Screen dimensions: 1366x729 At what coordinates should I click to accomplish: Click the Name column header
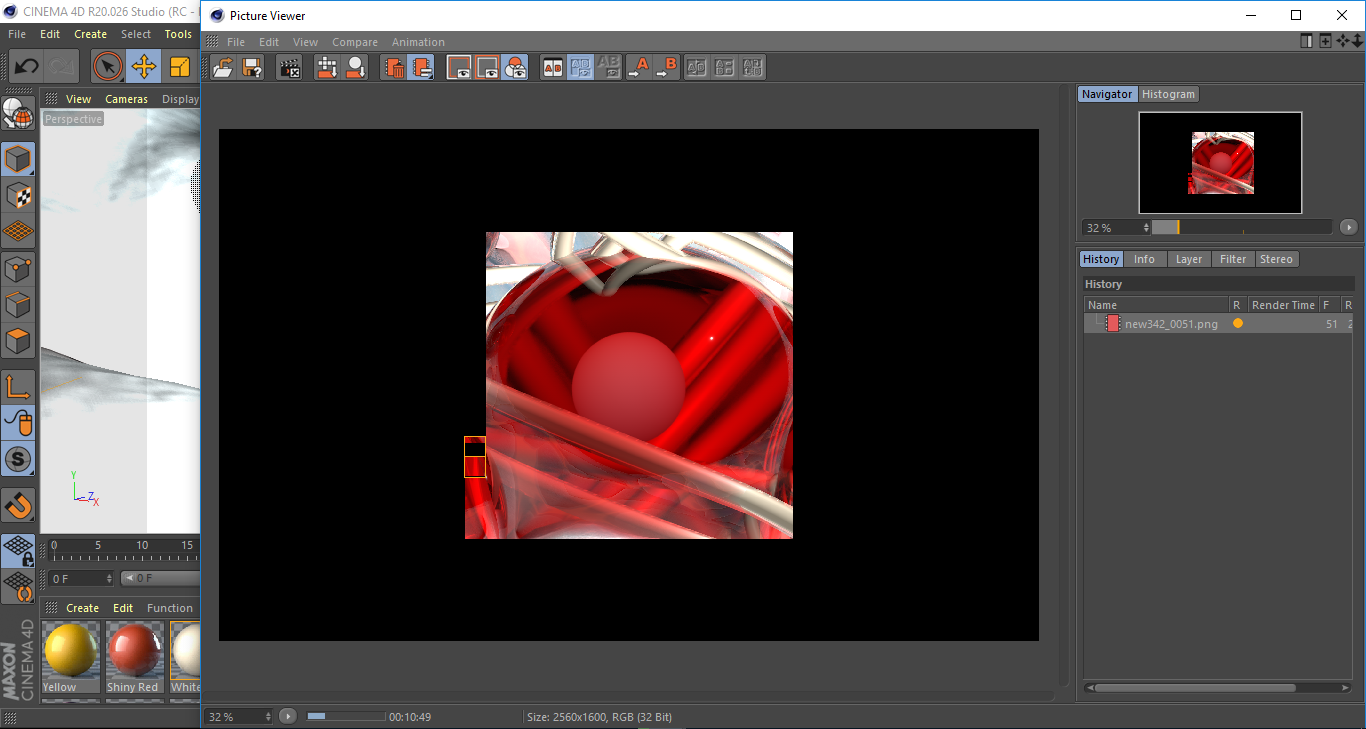click(1157, 305)
